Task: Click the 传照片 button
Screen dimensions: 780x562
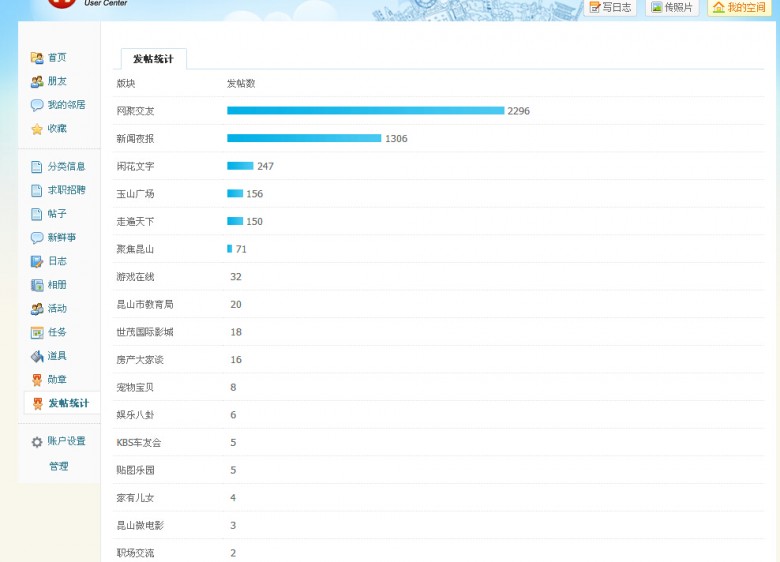Action: coord(672,7)
